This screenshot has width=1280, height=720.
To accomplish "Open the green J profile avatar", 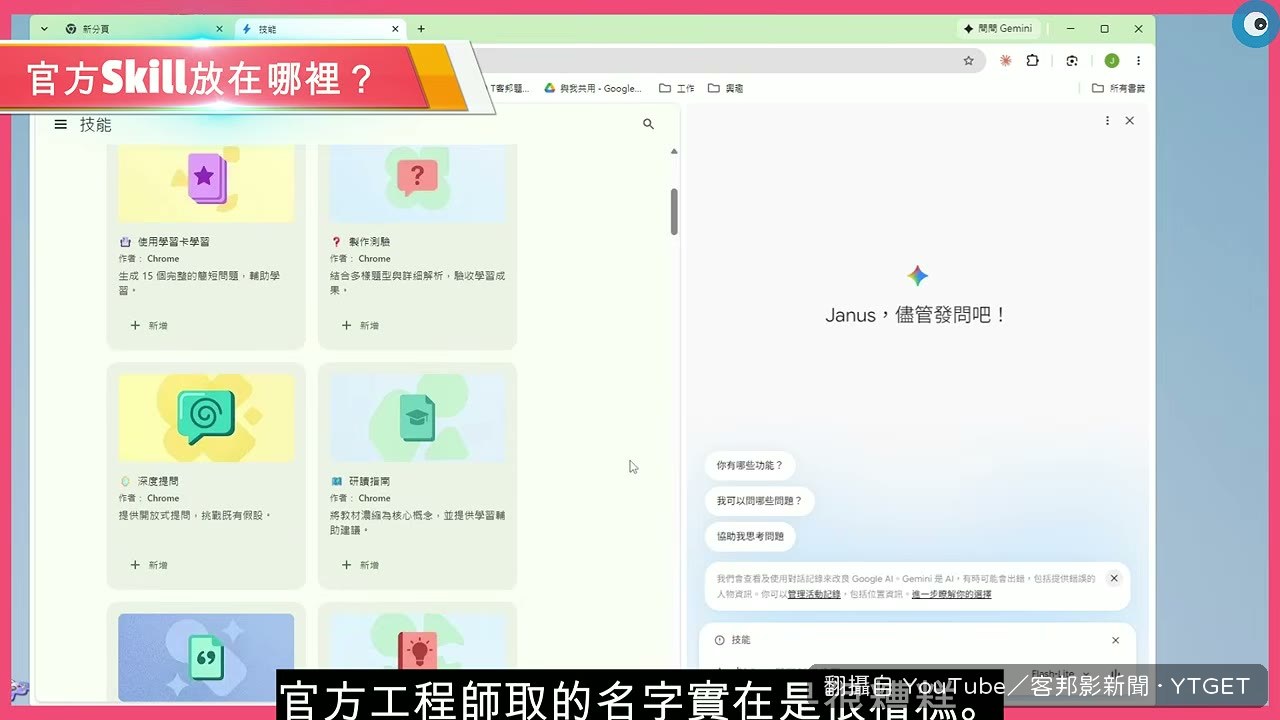I will (x=1111, y=60).
